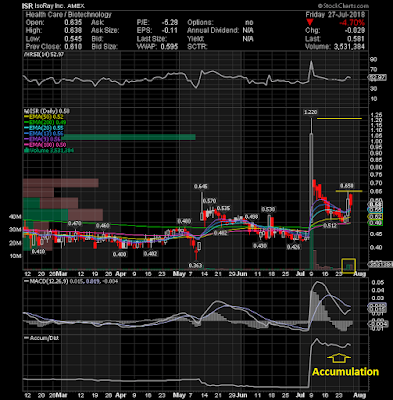393x400 pixels.
Task: Click the Chg value -0.029
Action: point(354,30)
